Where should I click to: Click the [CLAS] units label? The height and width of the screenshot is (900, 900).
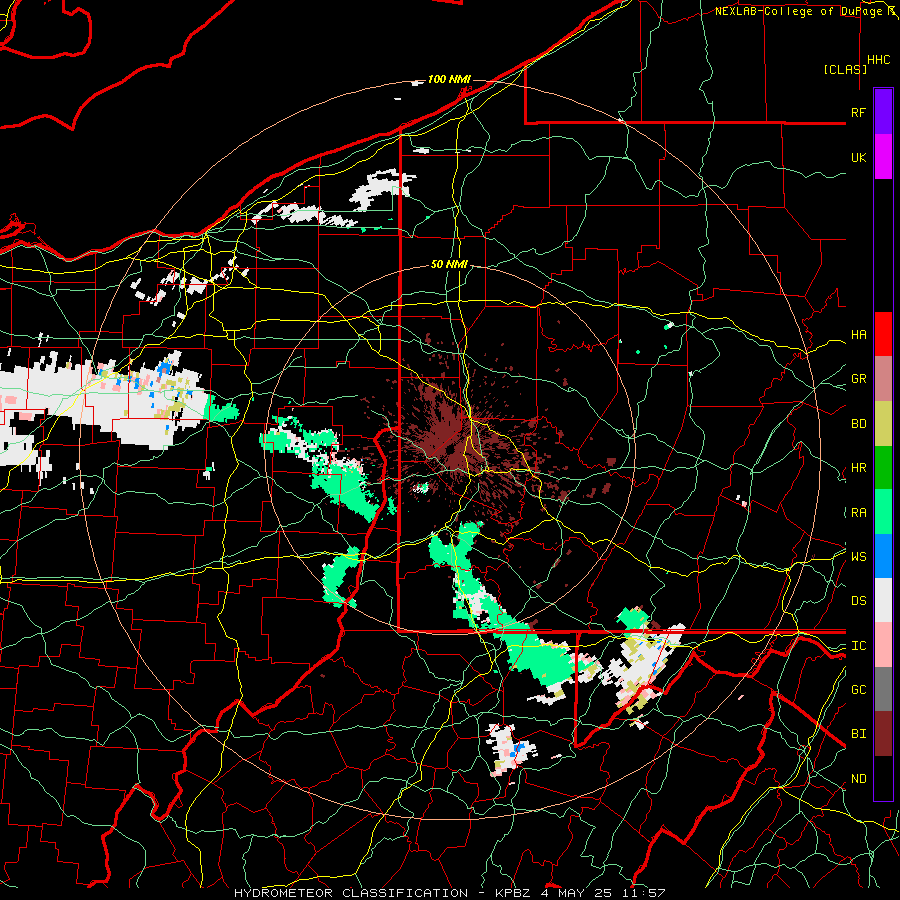845,70
